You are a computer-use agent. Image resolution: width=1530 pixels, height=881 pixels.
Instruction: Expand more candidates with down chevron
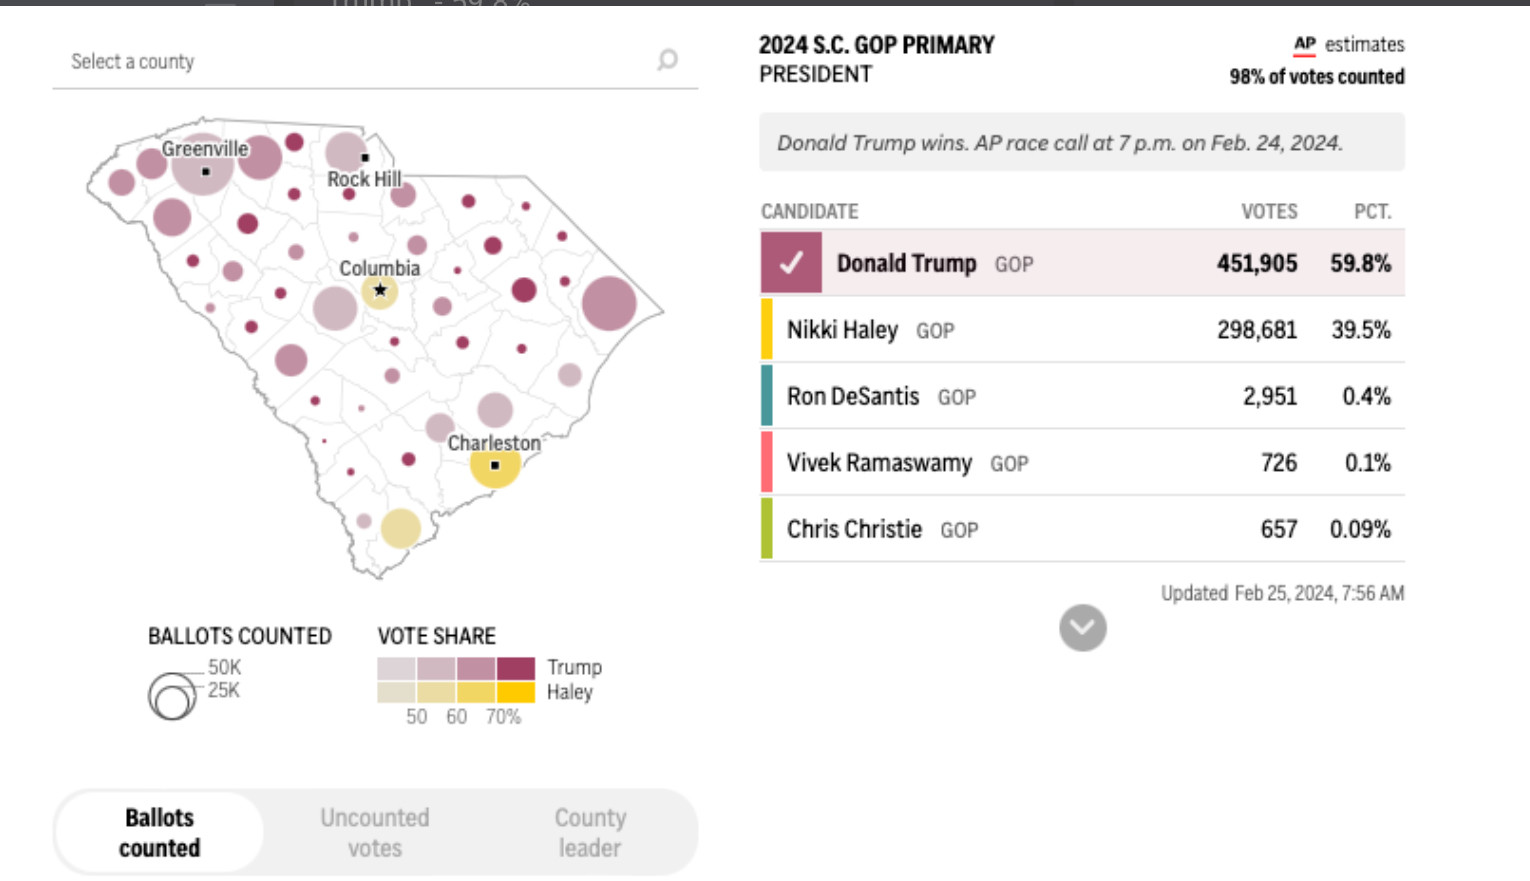1082,628
